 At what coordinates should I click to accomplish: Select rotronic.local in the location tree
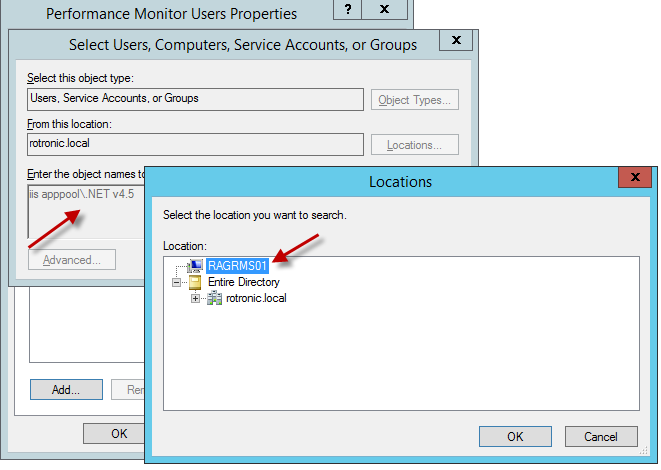click(256, 298)
